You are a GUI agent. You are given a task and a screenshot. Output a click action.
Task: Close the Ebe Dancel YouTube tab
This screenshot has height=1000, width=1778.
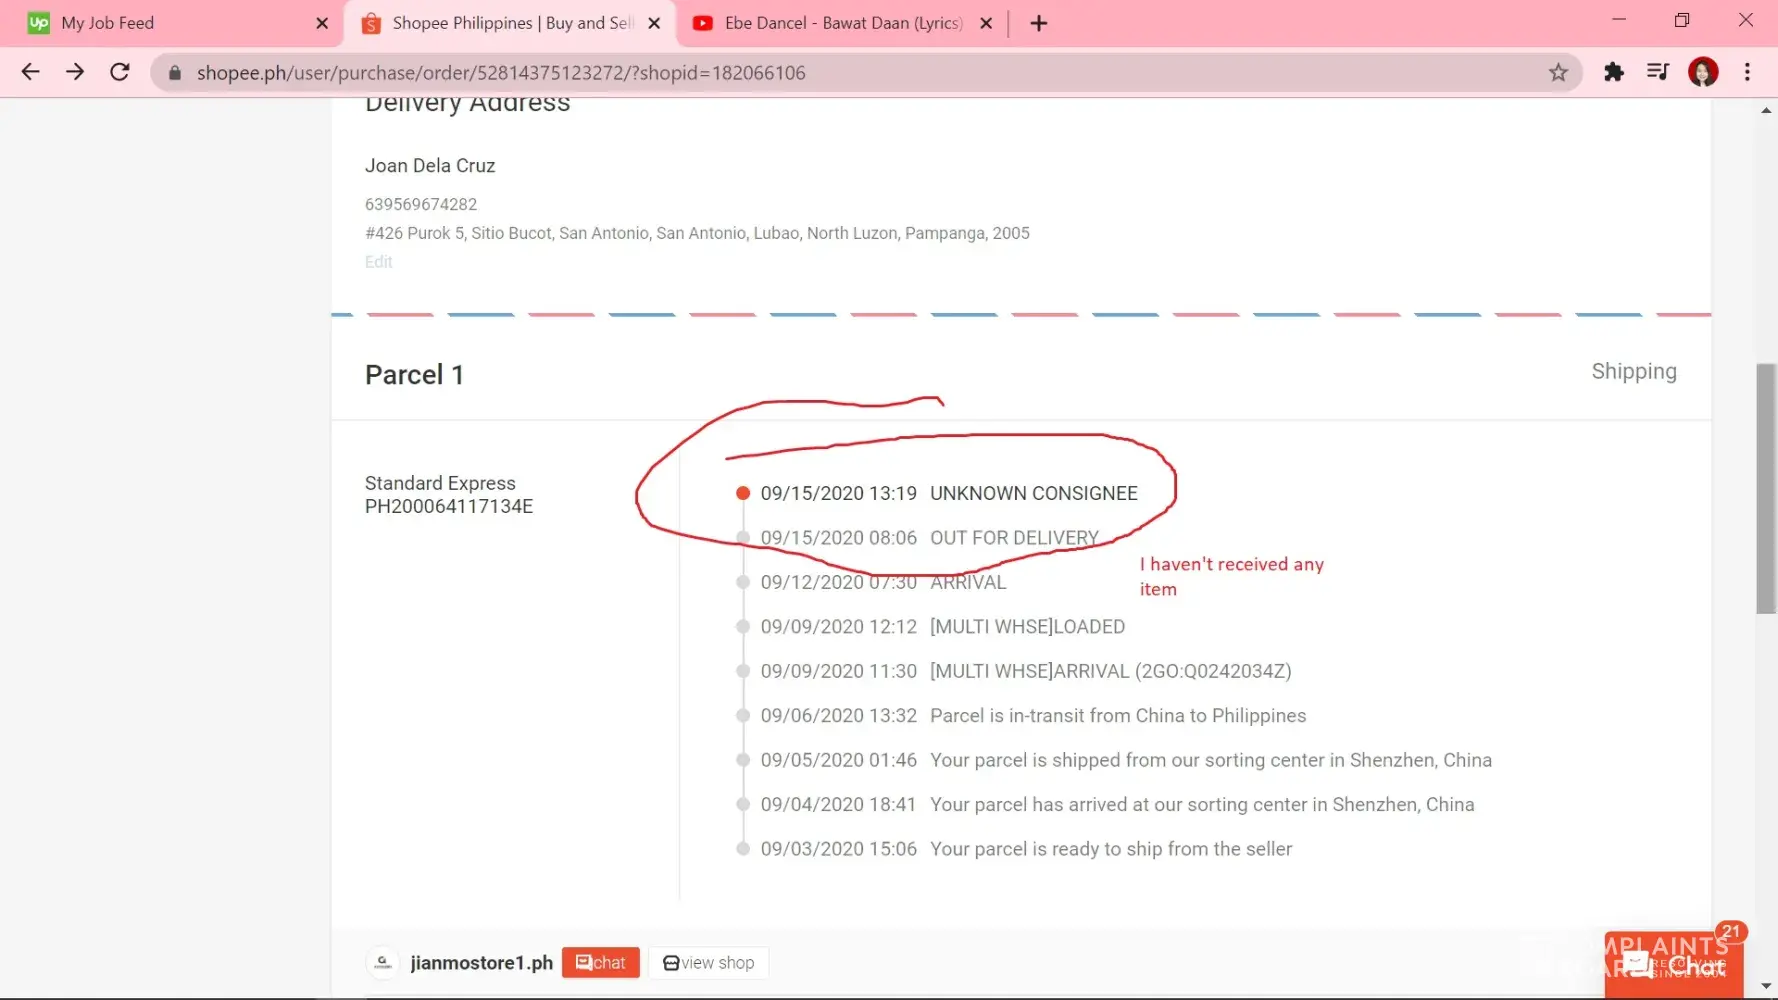986,23
